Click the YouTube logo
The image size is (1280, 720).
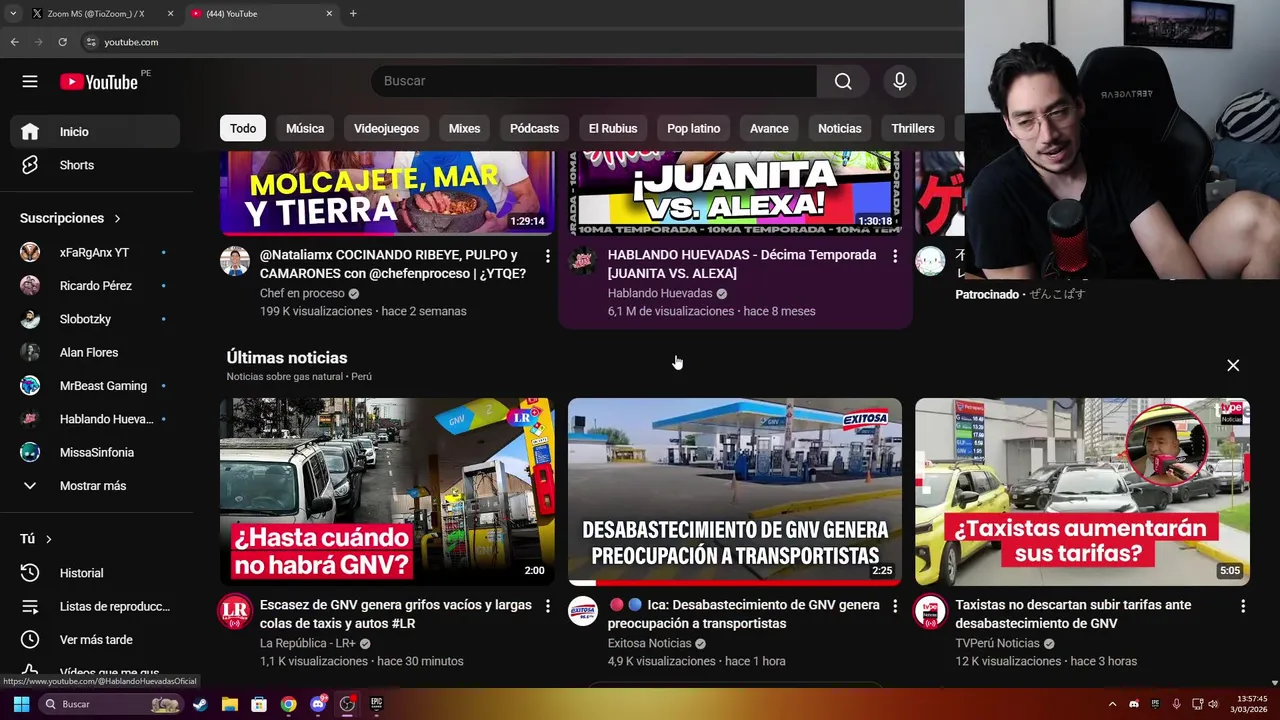click(98, 82)
